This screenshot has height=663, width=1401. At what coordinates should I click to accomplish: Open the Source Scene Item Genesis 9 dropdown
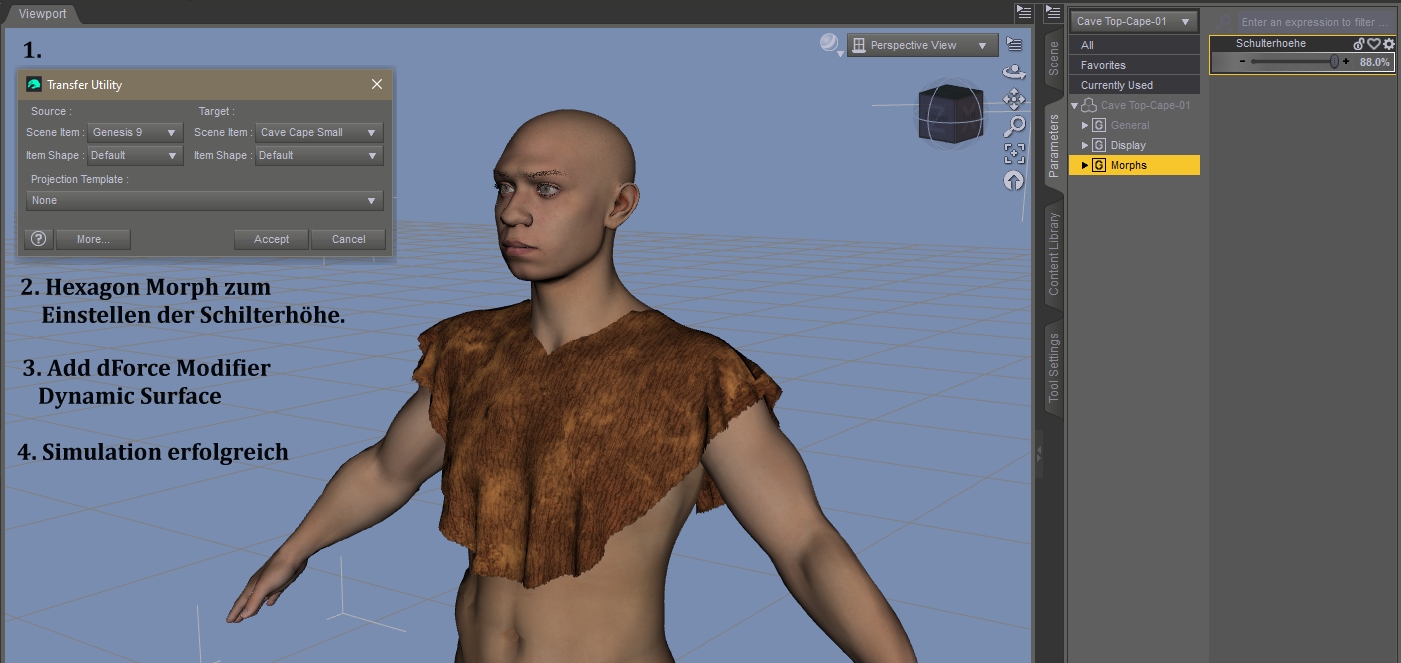(x=135, y=132)
